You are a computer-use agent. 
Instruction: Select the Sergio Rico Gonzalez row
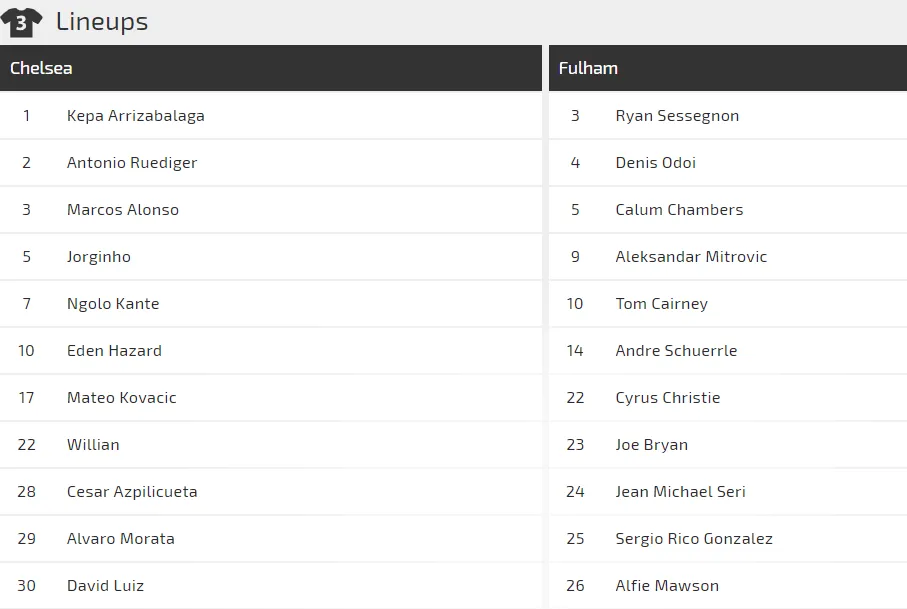tap(728, 538)
